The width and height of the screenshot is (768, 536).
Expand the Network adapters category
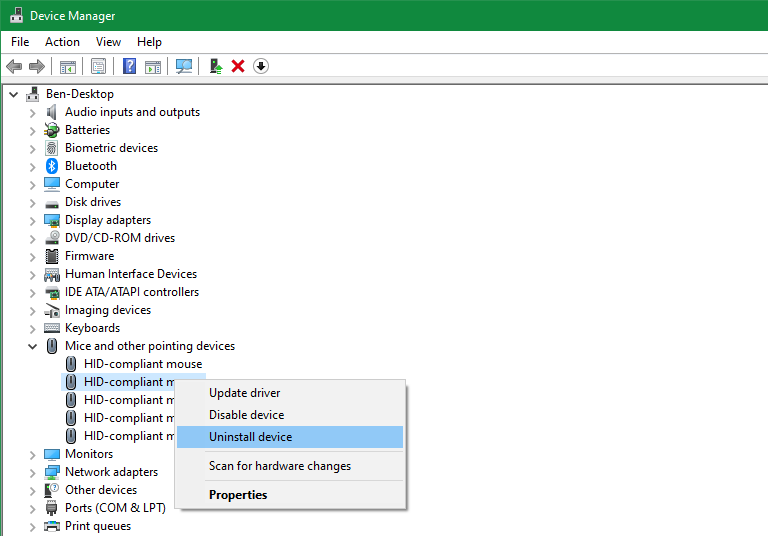point(32,472)
